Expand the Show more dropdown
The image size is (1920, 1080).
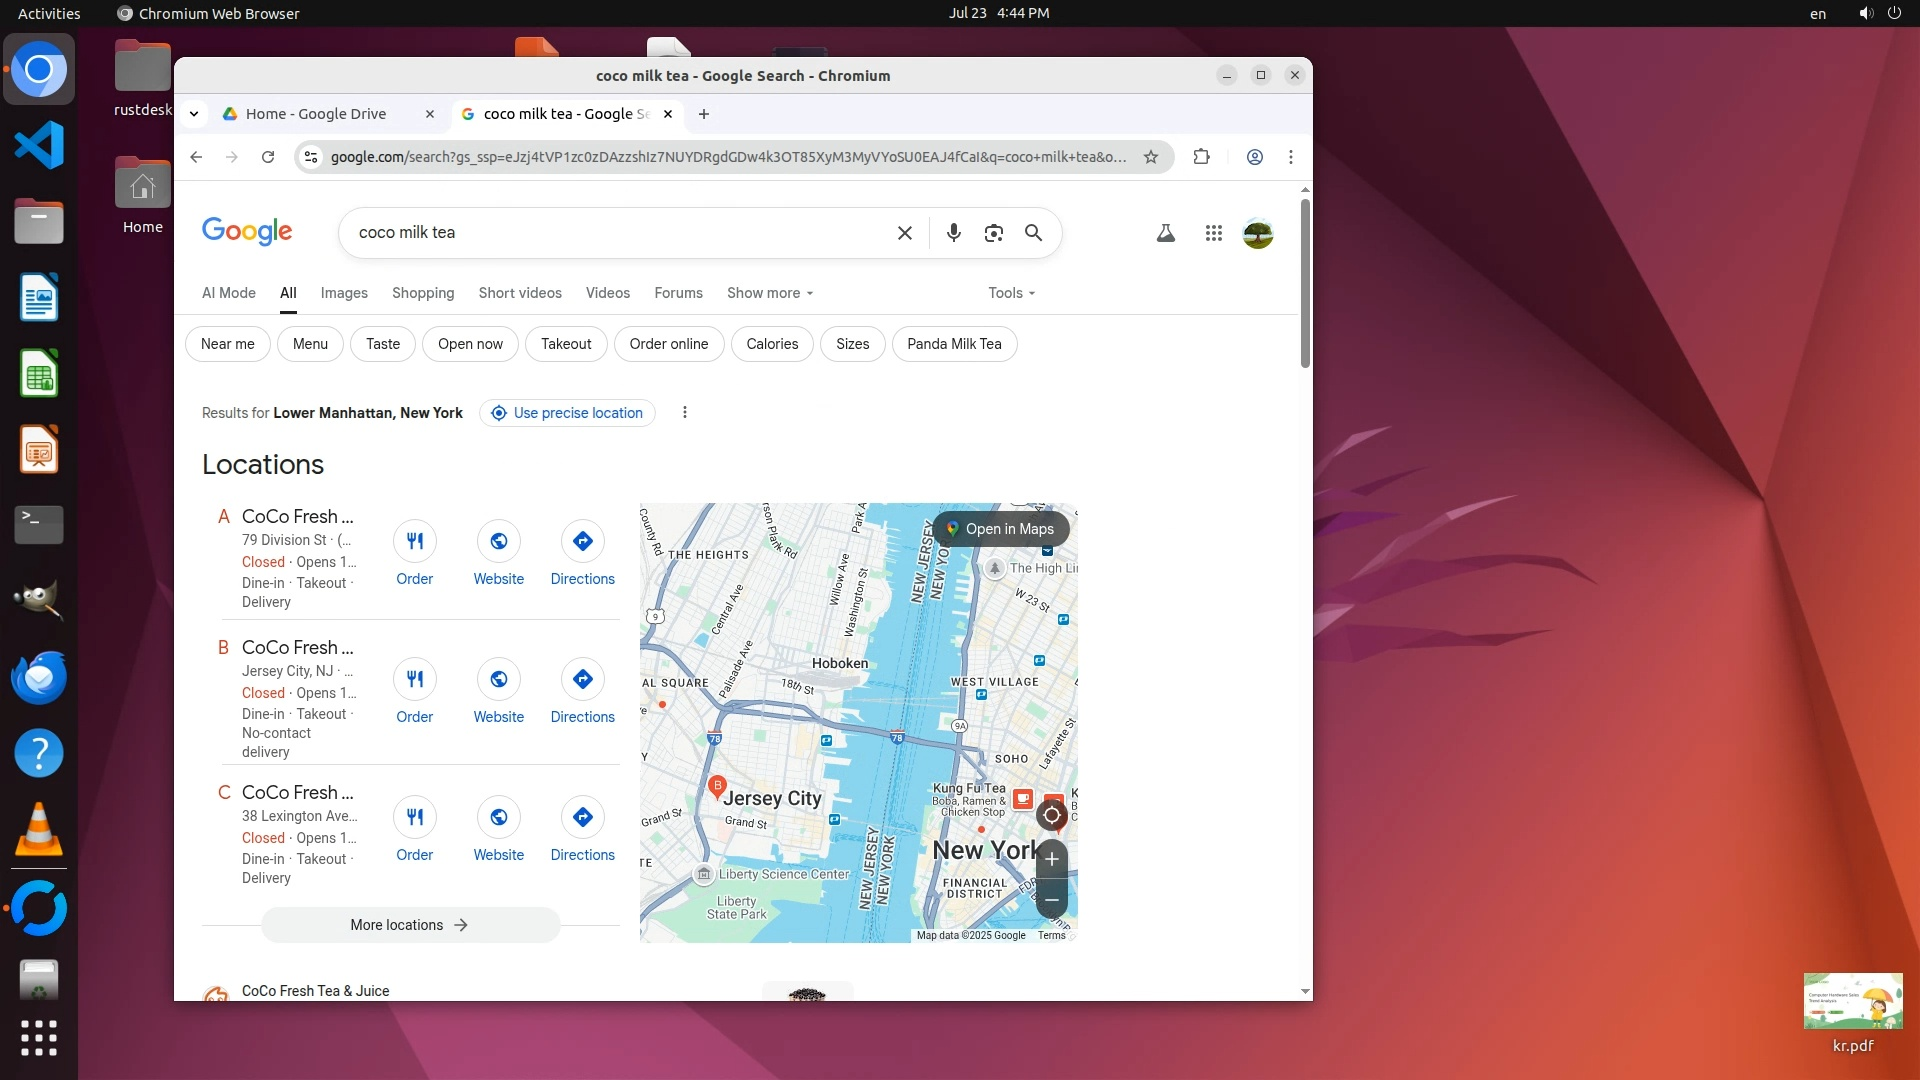click(x=769, y=293)
